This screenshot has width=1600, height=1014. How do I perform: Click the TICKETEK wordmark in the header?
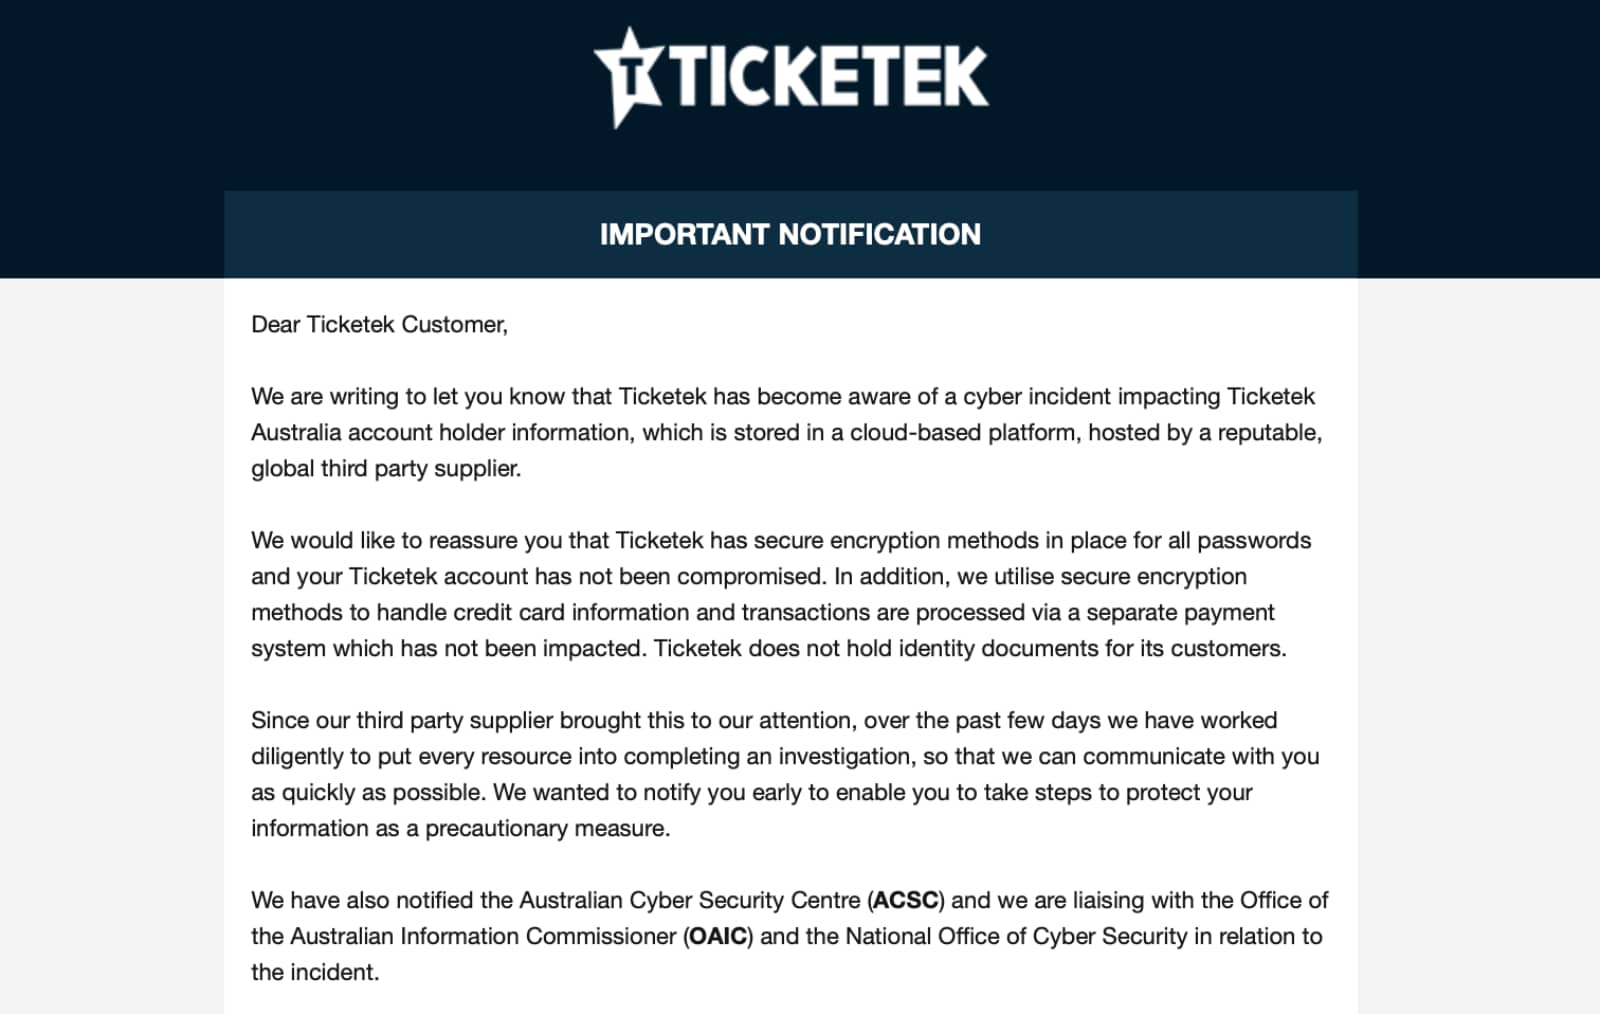point(828,77)
